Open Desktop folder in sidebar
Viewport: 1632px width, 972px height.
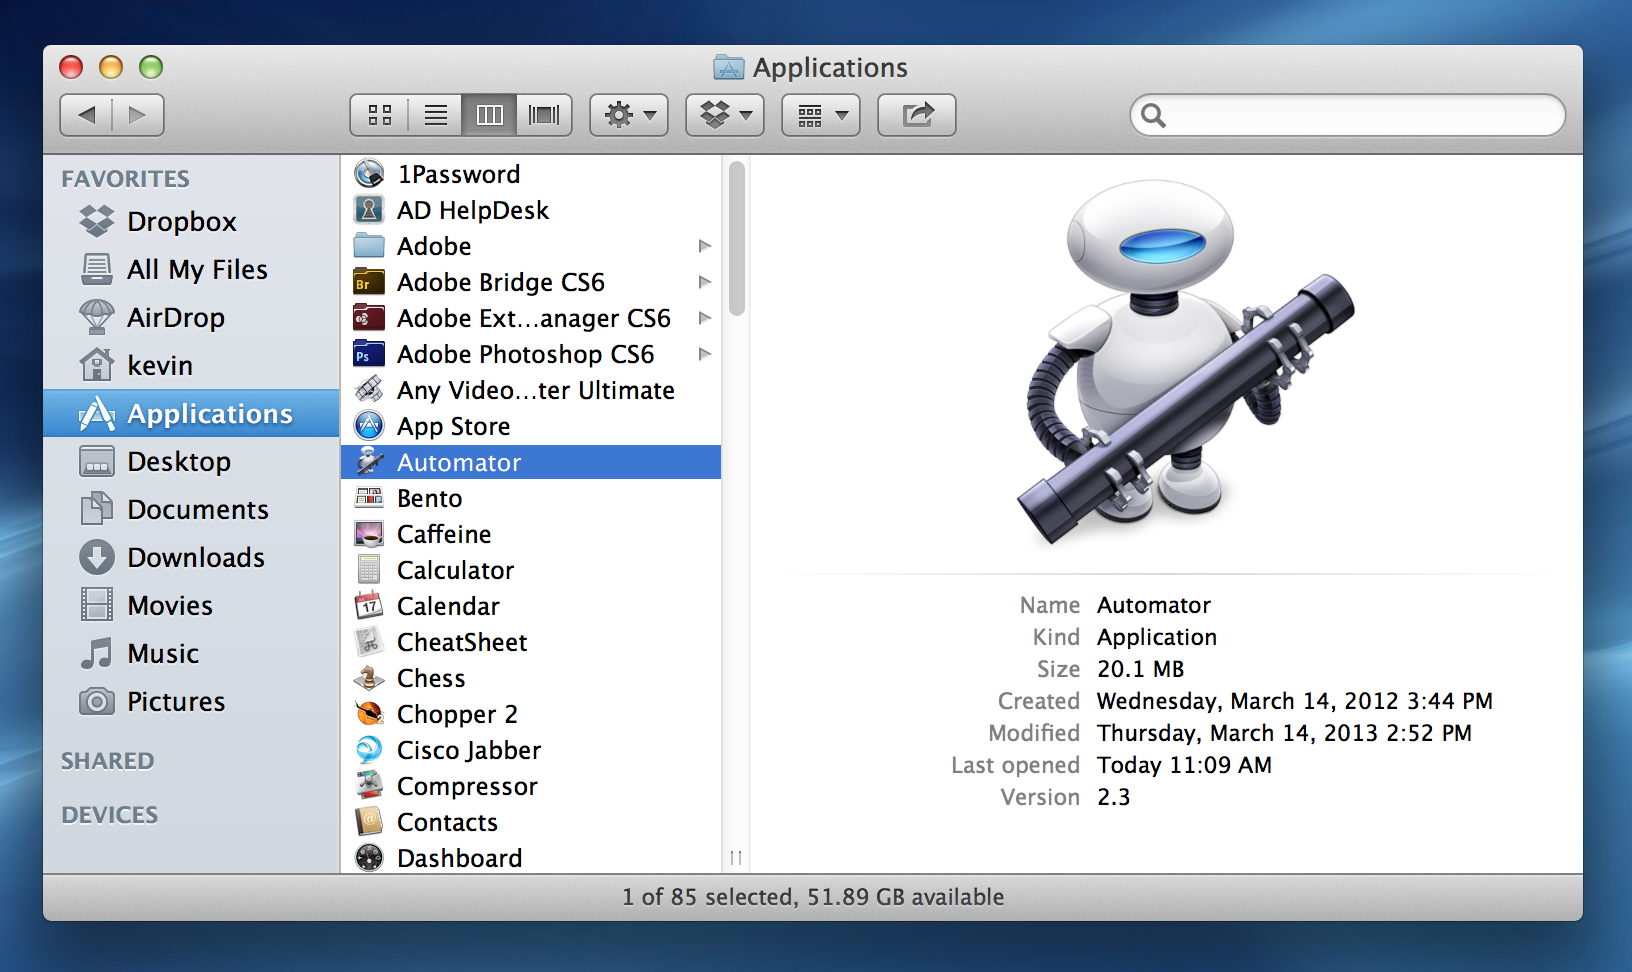191,461
